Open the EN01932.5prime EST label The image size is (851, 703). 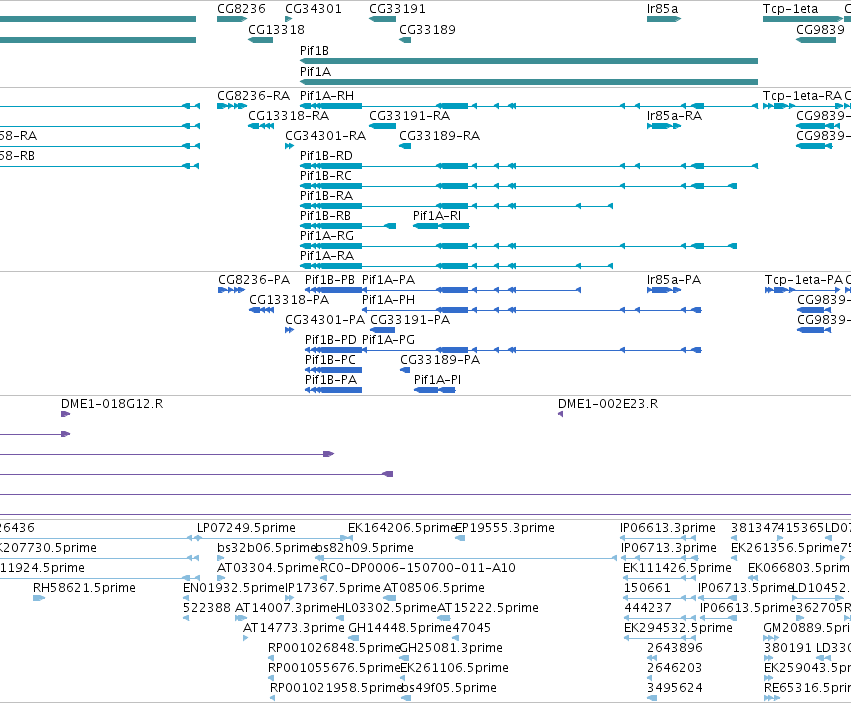point(234,588)
